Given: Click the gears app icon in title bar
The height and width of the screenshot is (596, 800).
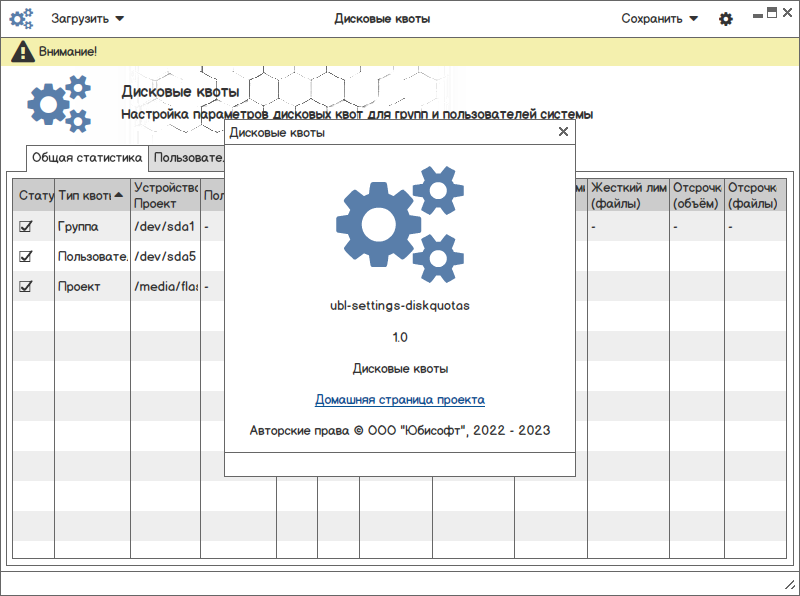Looking at the screenshot, I should 21,19.
